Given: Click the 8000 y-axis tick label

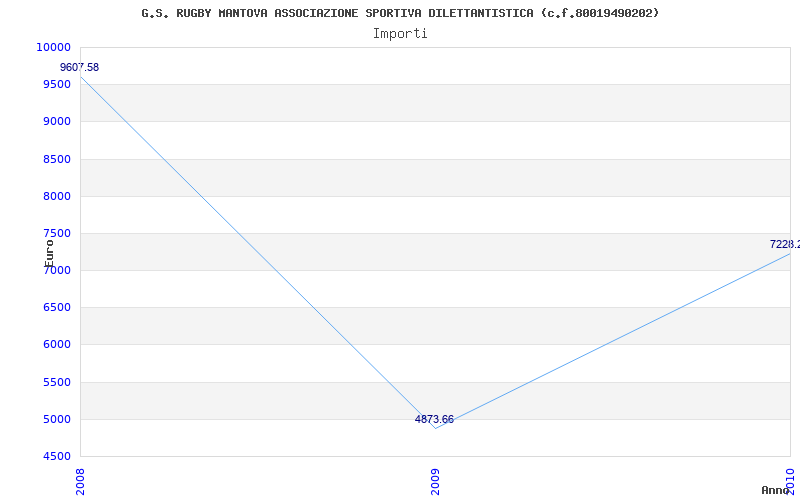Looking at the screenshot, I should (x=56, y=196).
